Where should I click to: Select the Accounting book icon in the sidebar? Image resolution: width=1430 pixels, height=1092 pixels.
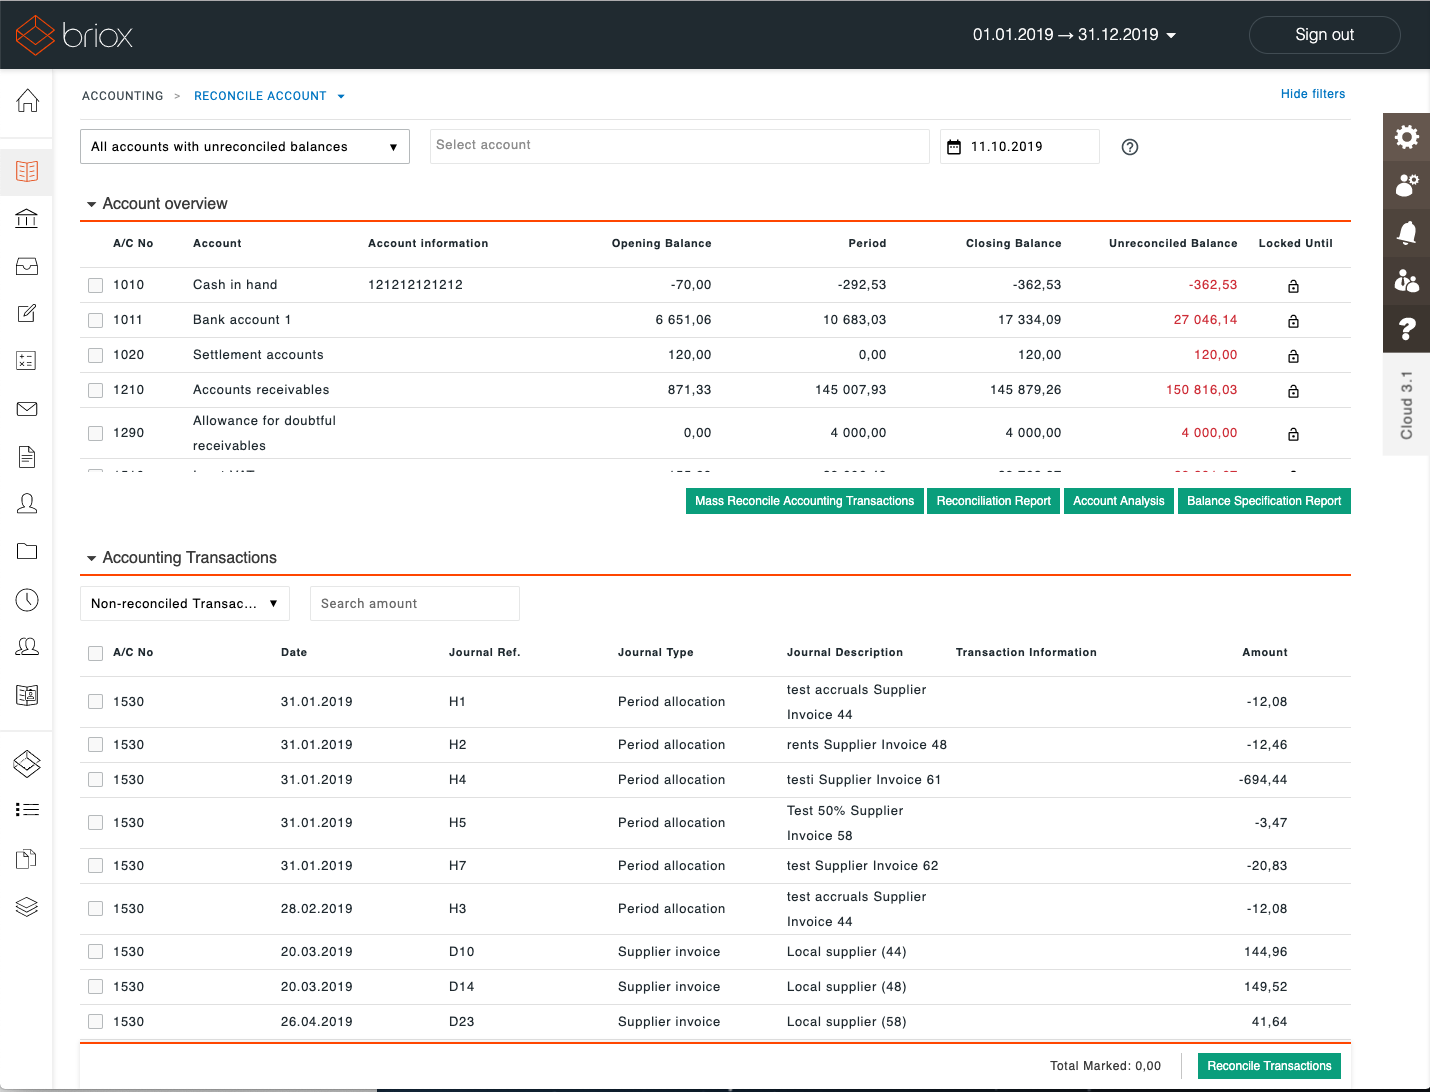click(27, 171)
